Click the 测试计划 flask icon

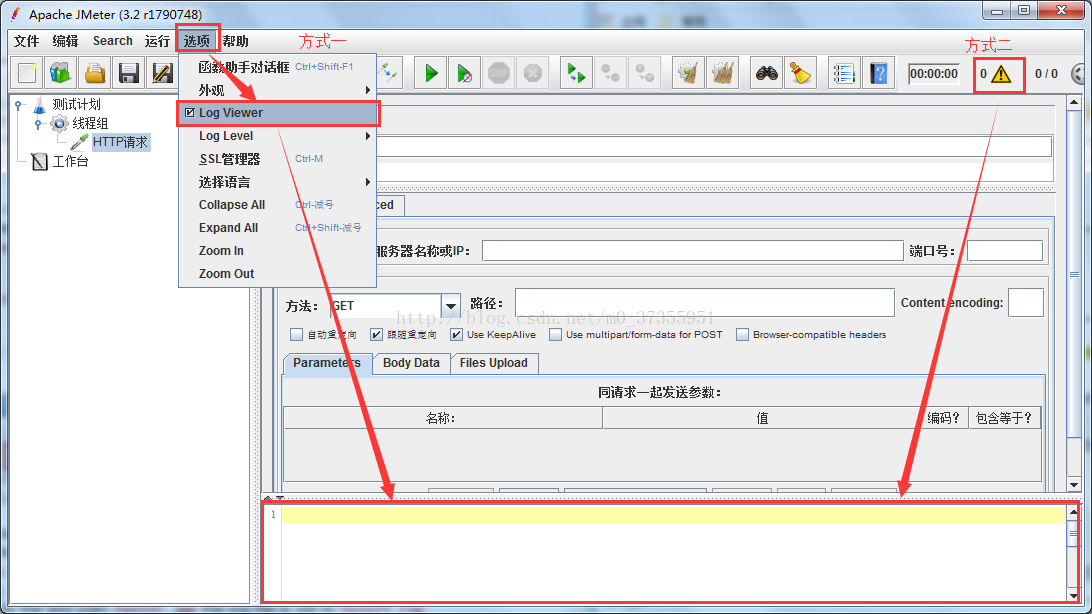[x=40, y=105]
